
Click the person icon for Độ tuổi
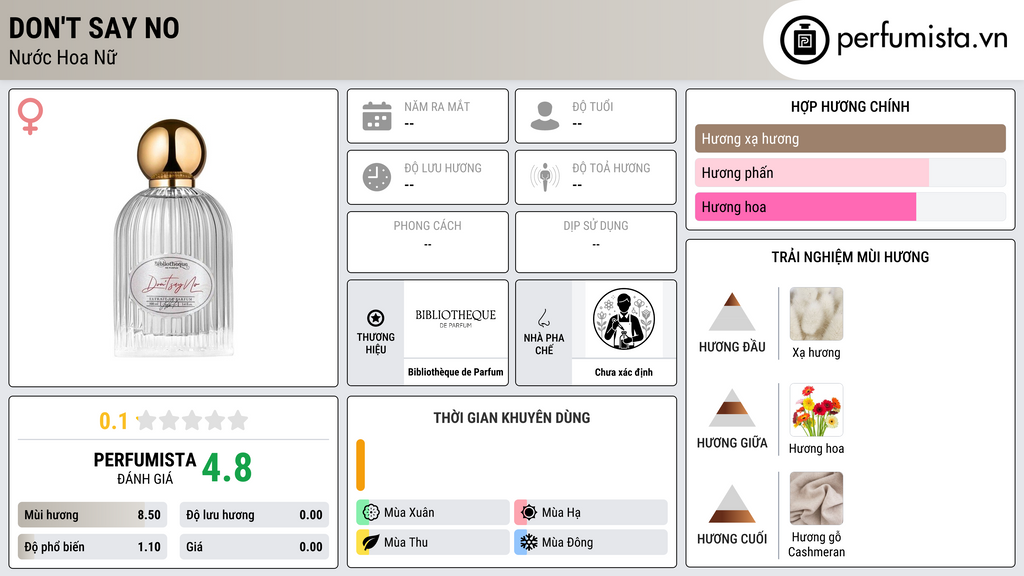pyautogui.click(x=545, y=116)
